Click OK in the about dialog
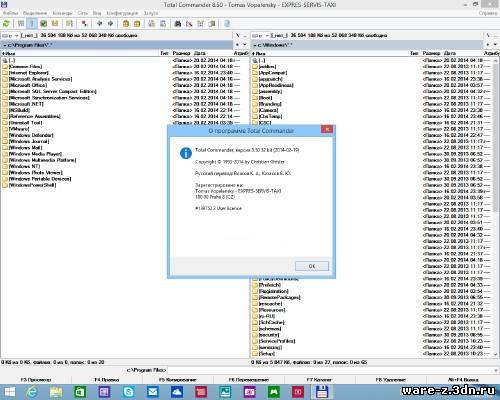This screenshot has height=400, width=500. pos(312,266)
